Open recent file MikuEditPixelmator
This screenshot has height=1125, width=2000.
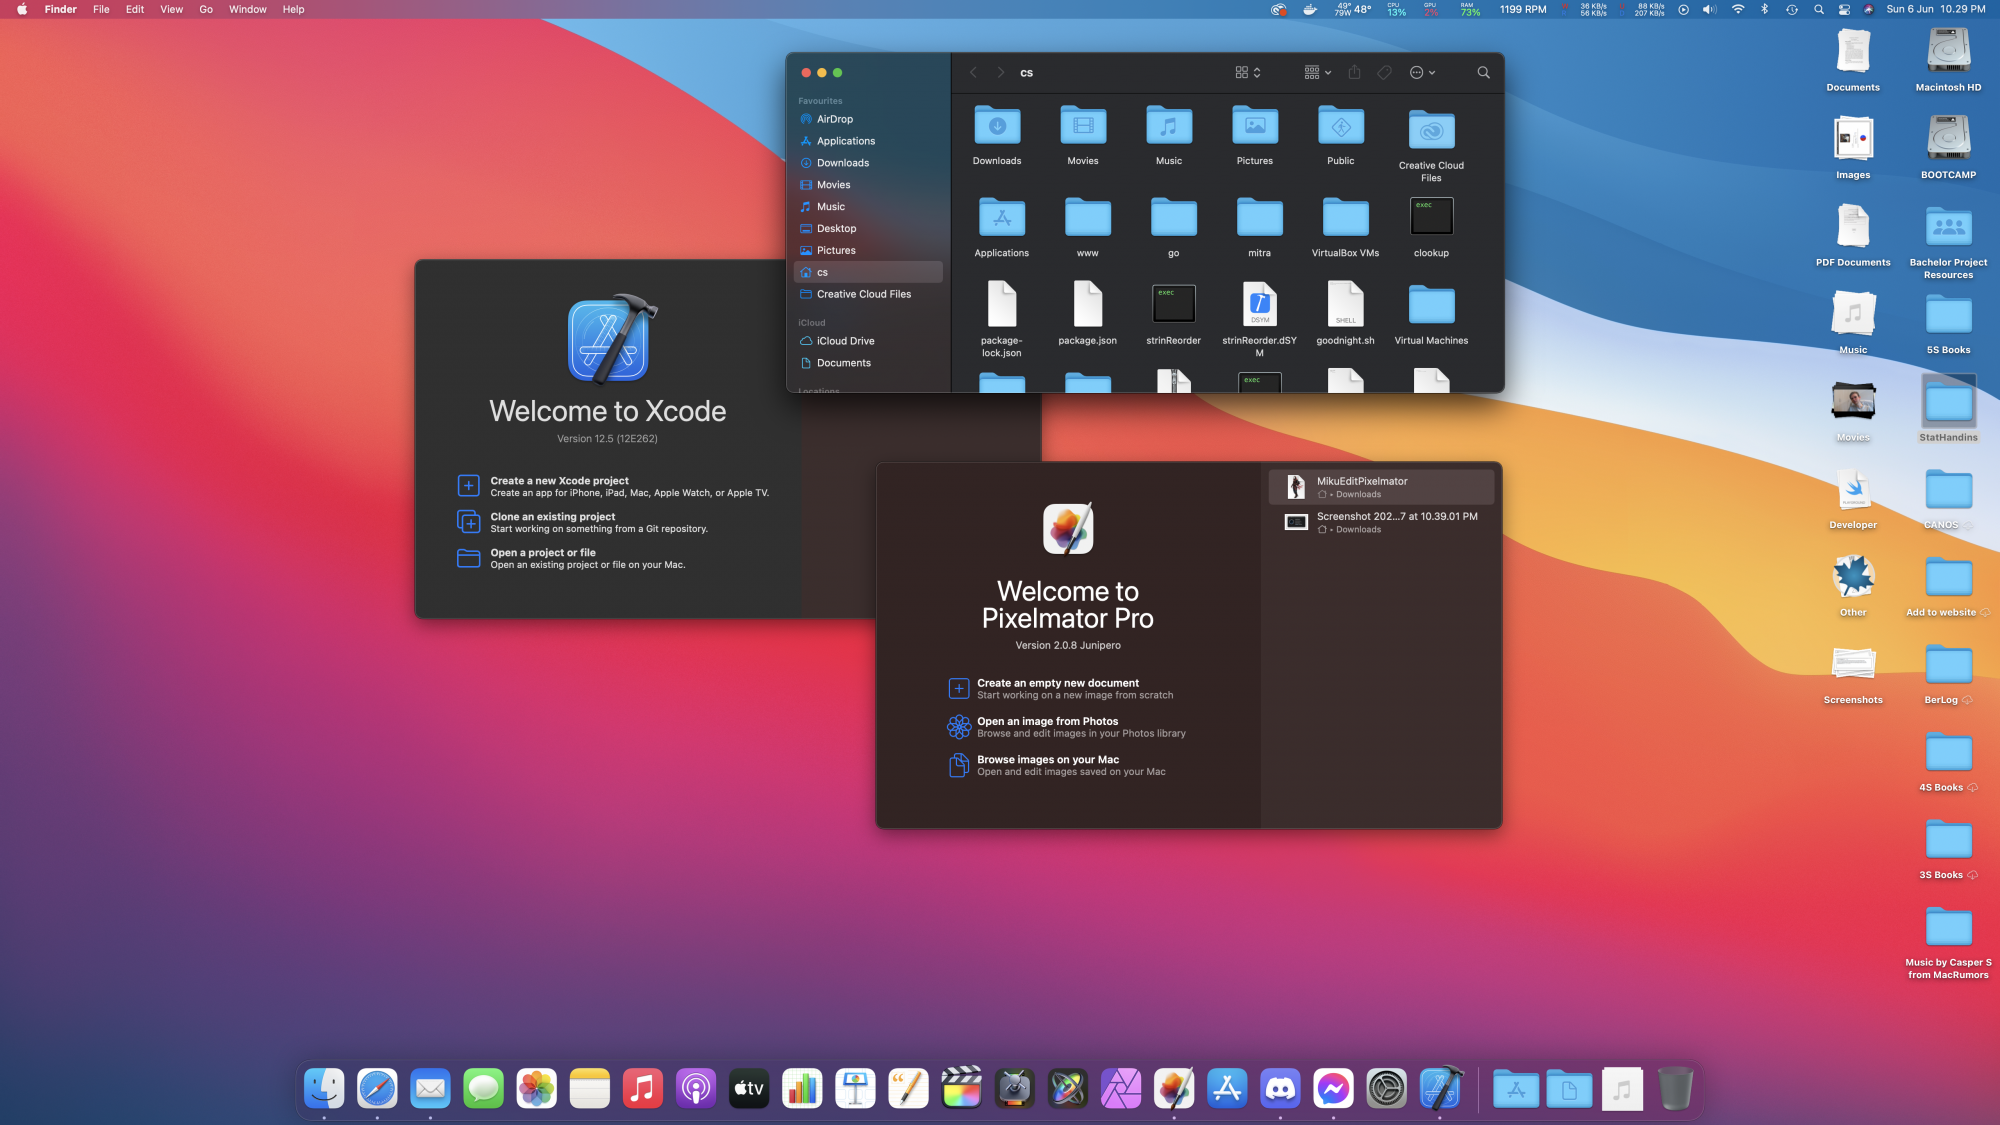click(x=1381, y=487)
